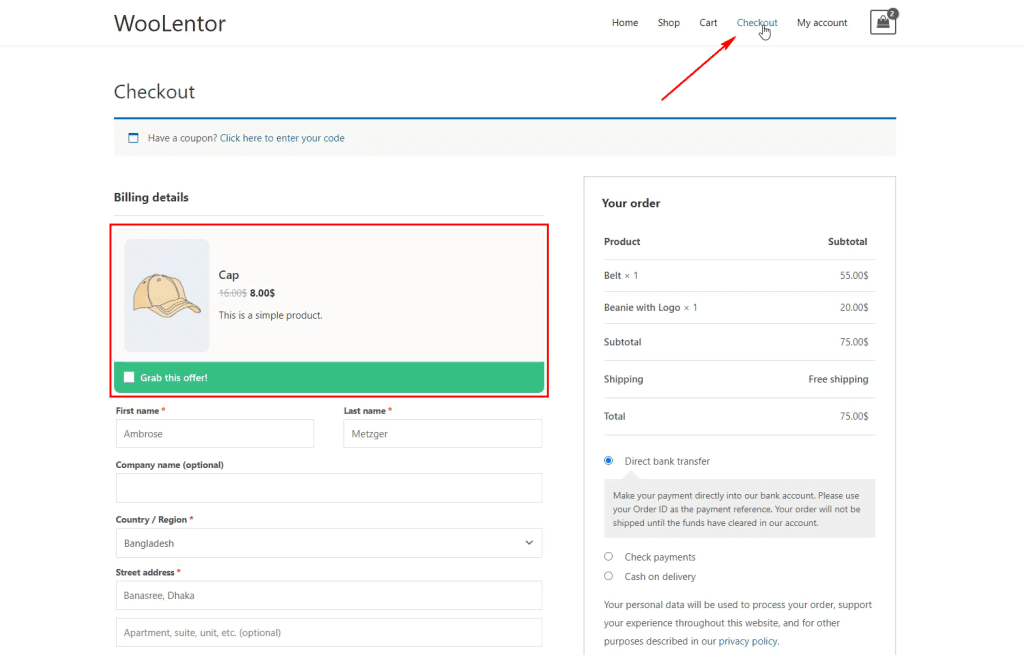Open the shopping cart bag icon
1024x655 pixels.
(x=882, y=23)
